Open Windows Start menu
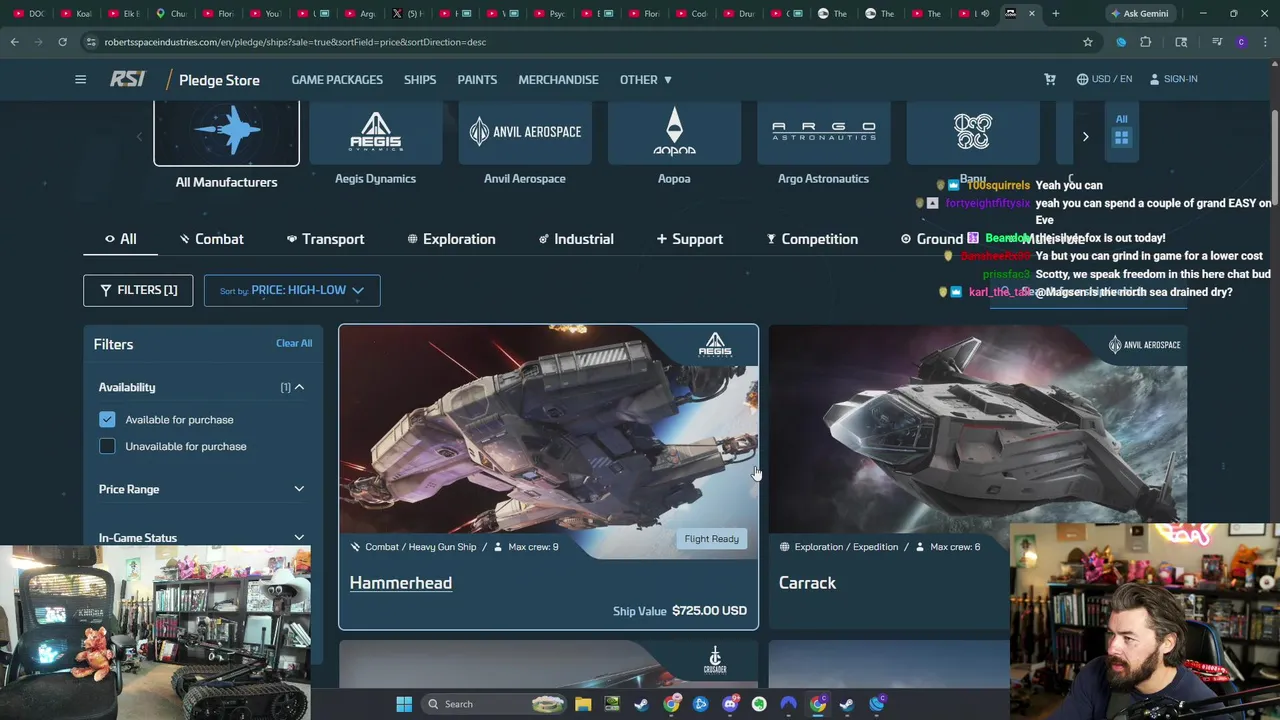The image size is (1280, 720). point(404,704)
